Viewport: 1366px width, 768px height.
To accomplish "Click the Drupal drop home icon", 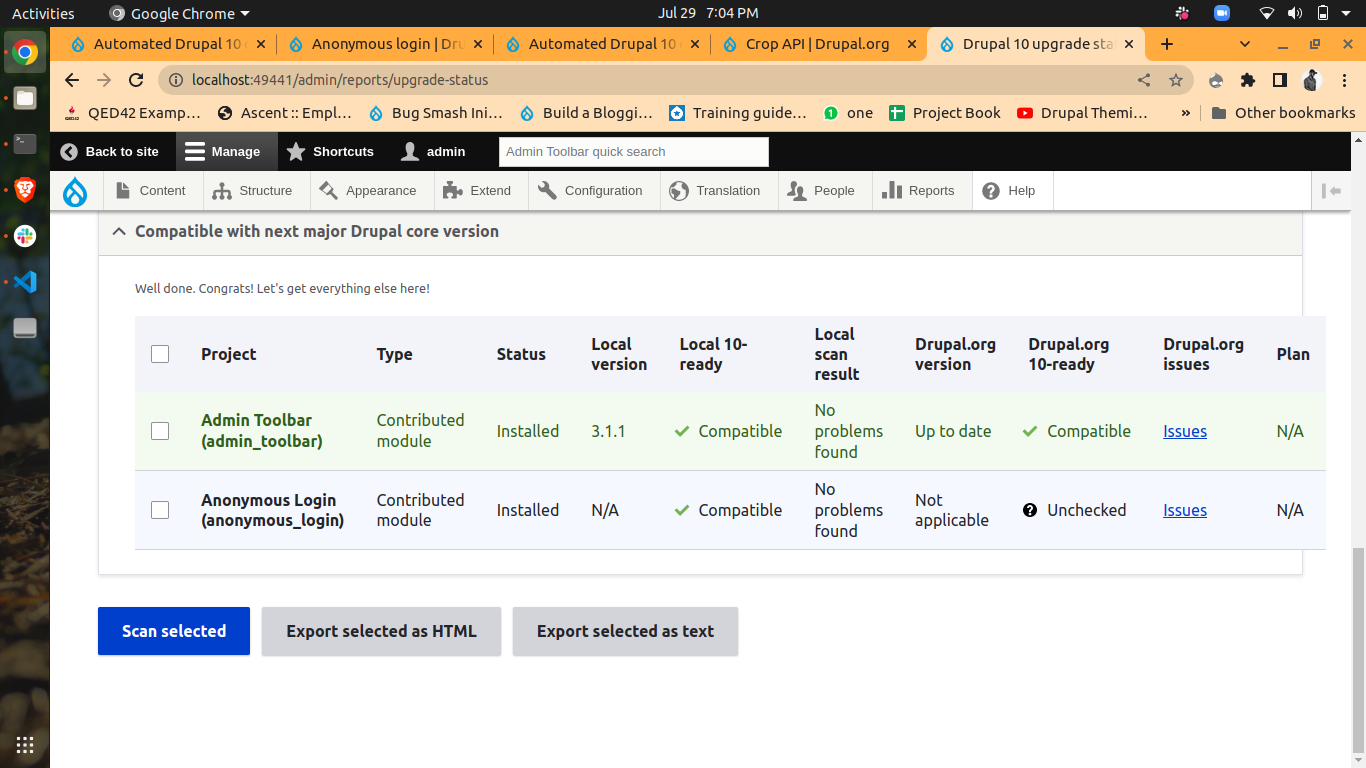I will pyautogui.click(x=75, y=191).
